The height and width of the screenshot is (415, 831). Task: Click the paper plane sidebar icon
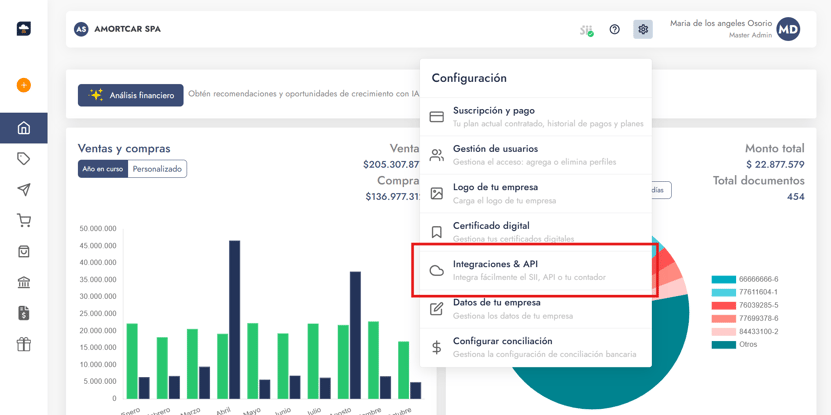[x=23, y=190]
